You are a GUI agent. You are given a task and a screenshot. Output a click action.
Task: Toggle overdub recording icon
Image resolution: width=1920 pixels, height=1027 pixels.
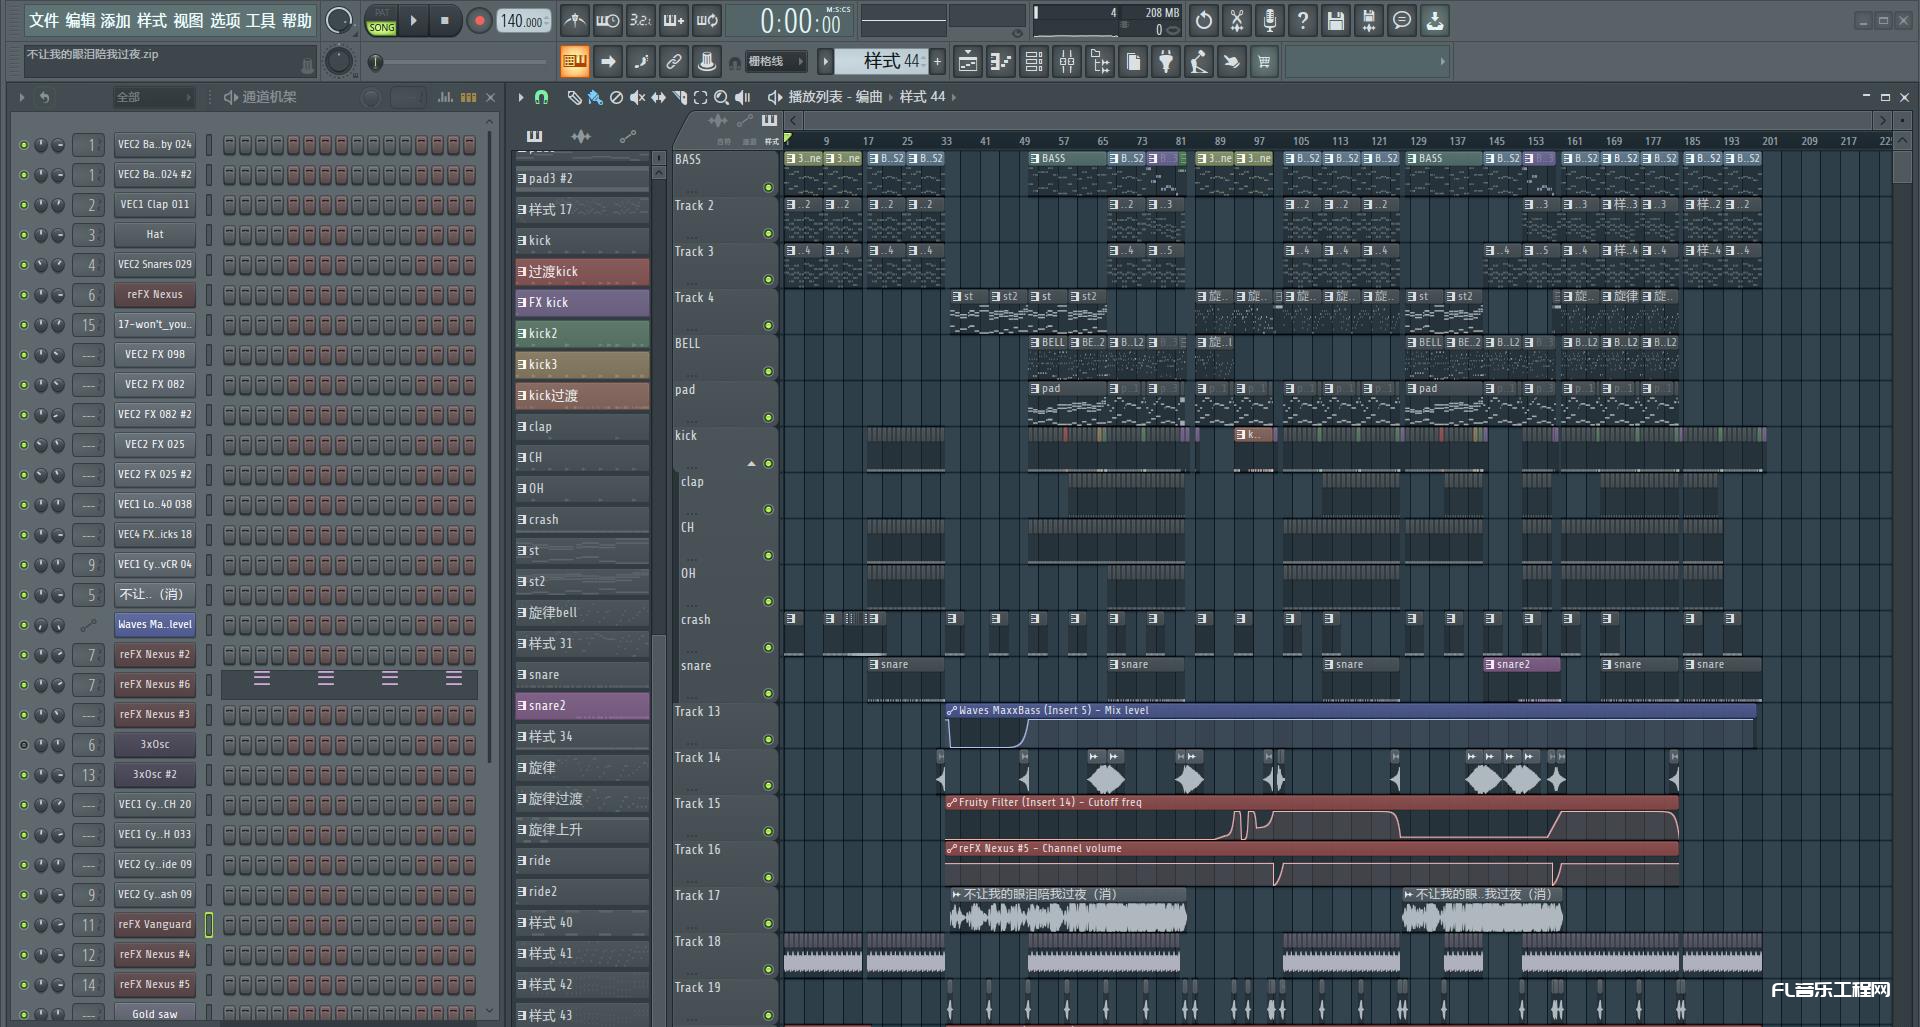(x=673, y=20)
